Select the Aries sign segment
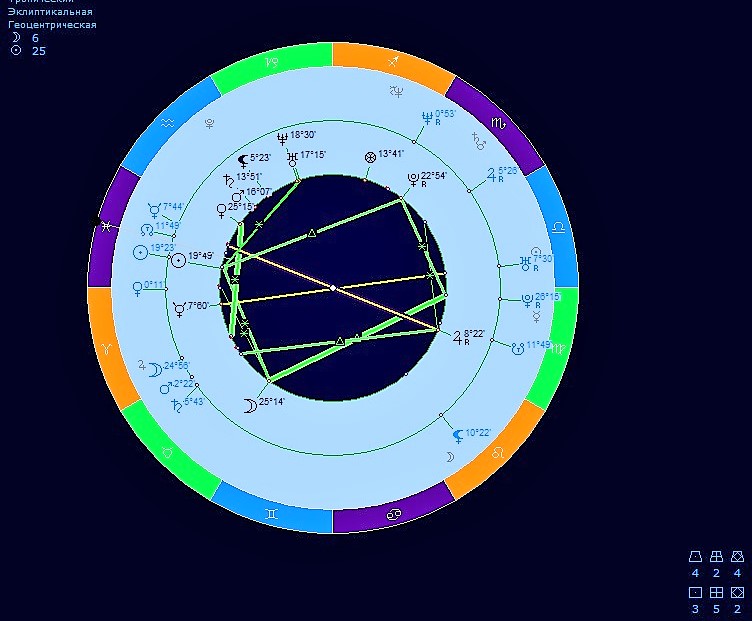Viewport: 752px width, 621px height. (106, 349)
